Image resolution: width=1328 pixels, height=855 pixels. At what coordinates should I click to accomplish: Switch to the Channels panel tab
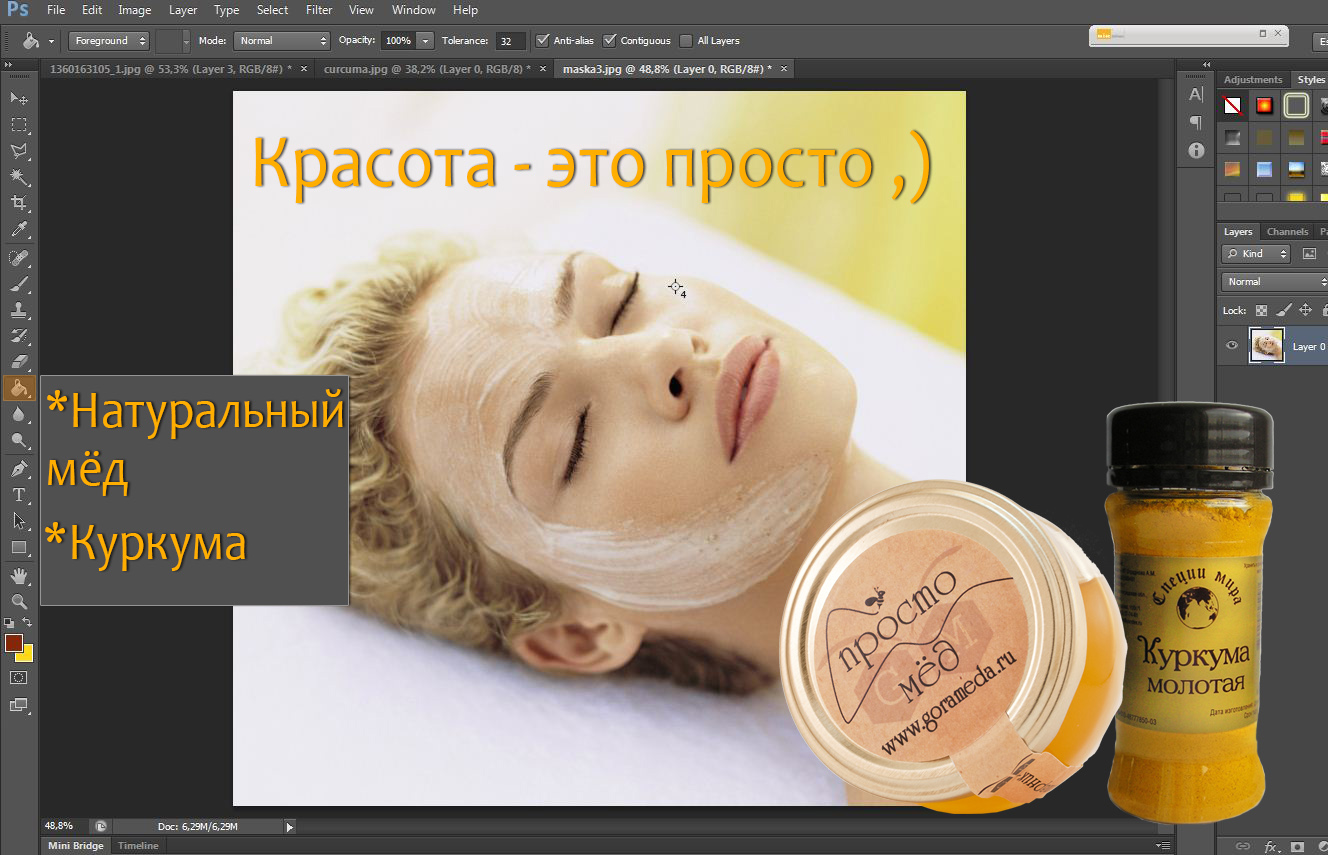(1287, 231)
